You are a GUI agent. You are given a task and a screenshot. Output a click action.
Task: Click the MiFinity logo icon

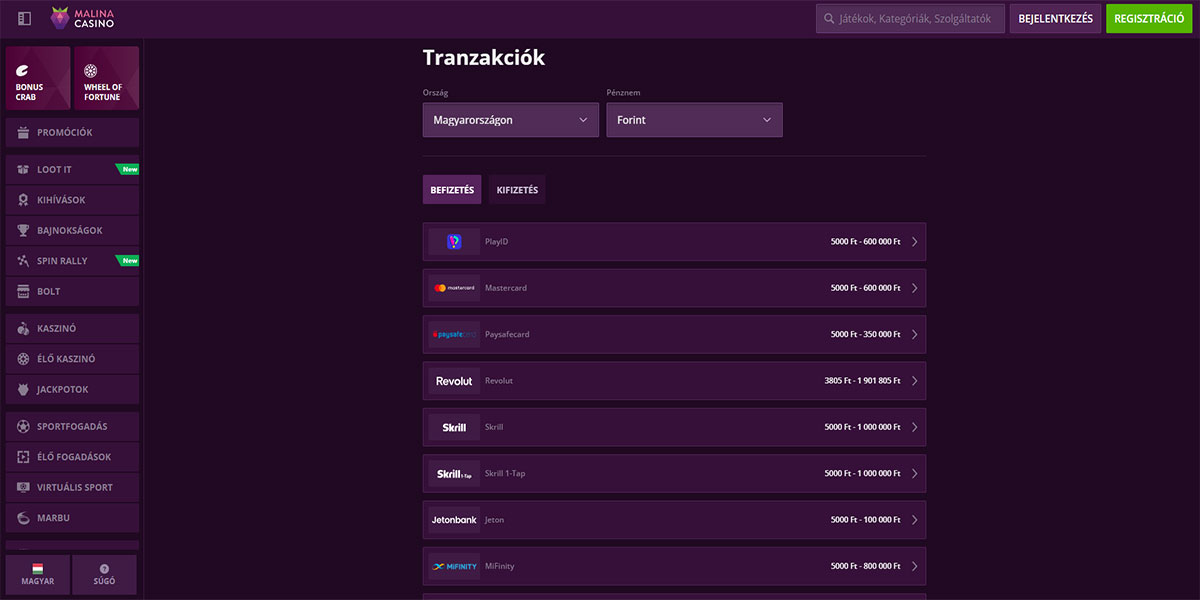[454, 566]
